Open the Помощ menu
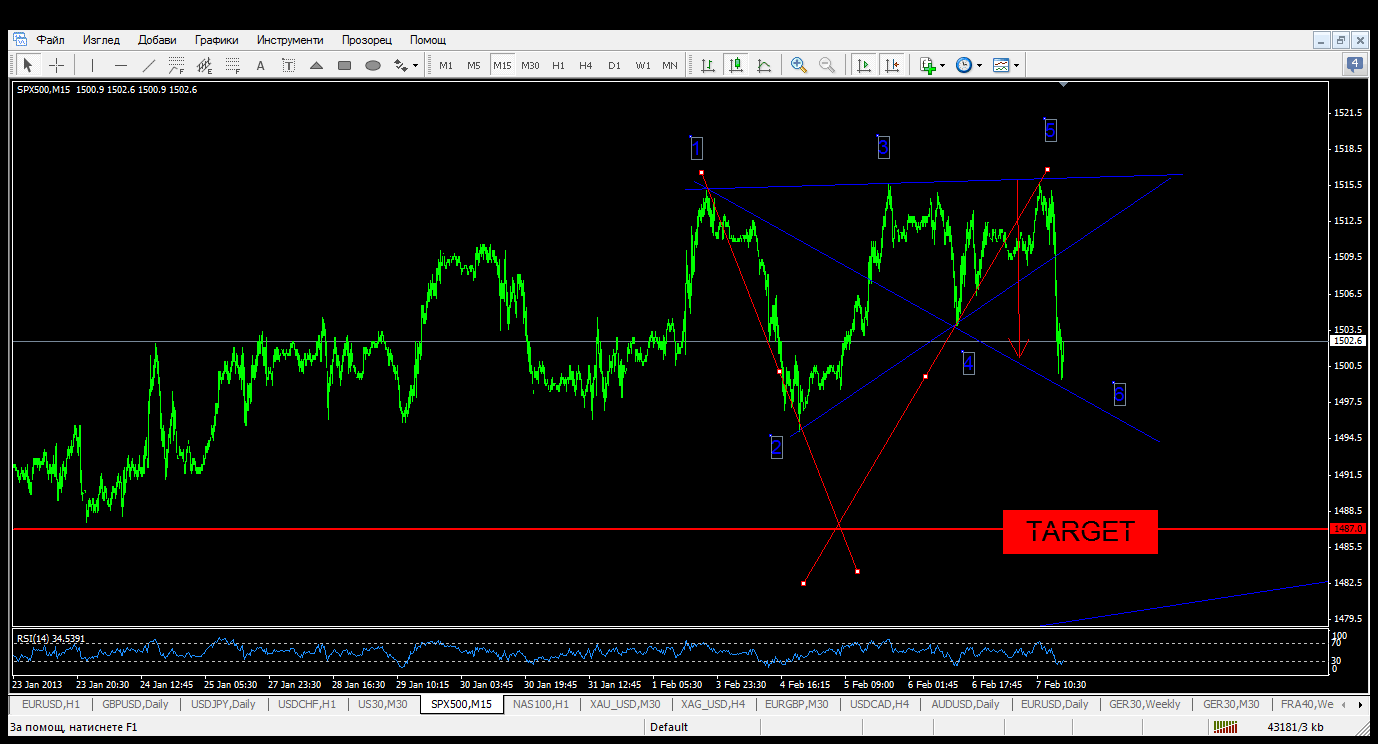This screenshot has width=1378, height=744. 428,40
